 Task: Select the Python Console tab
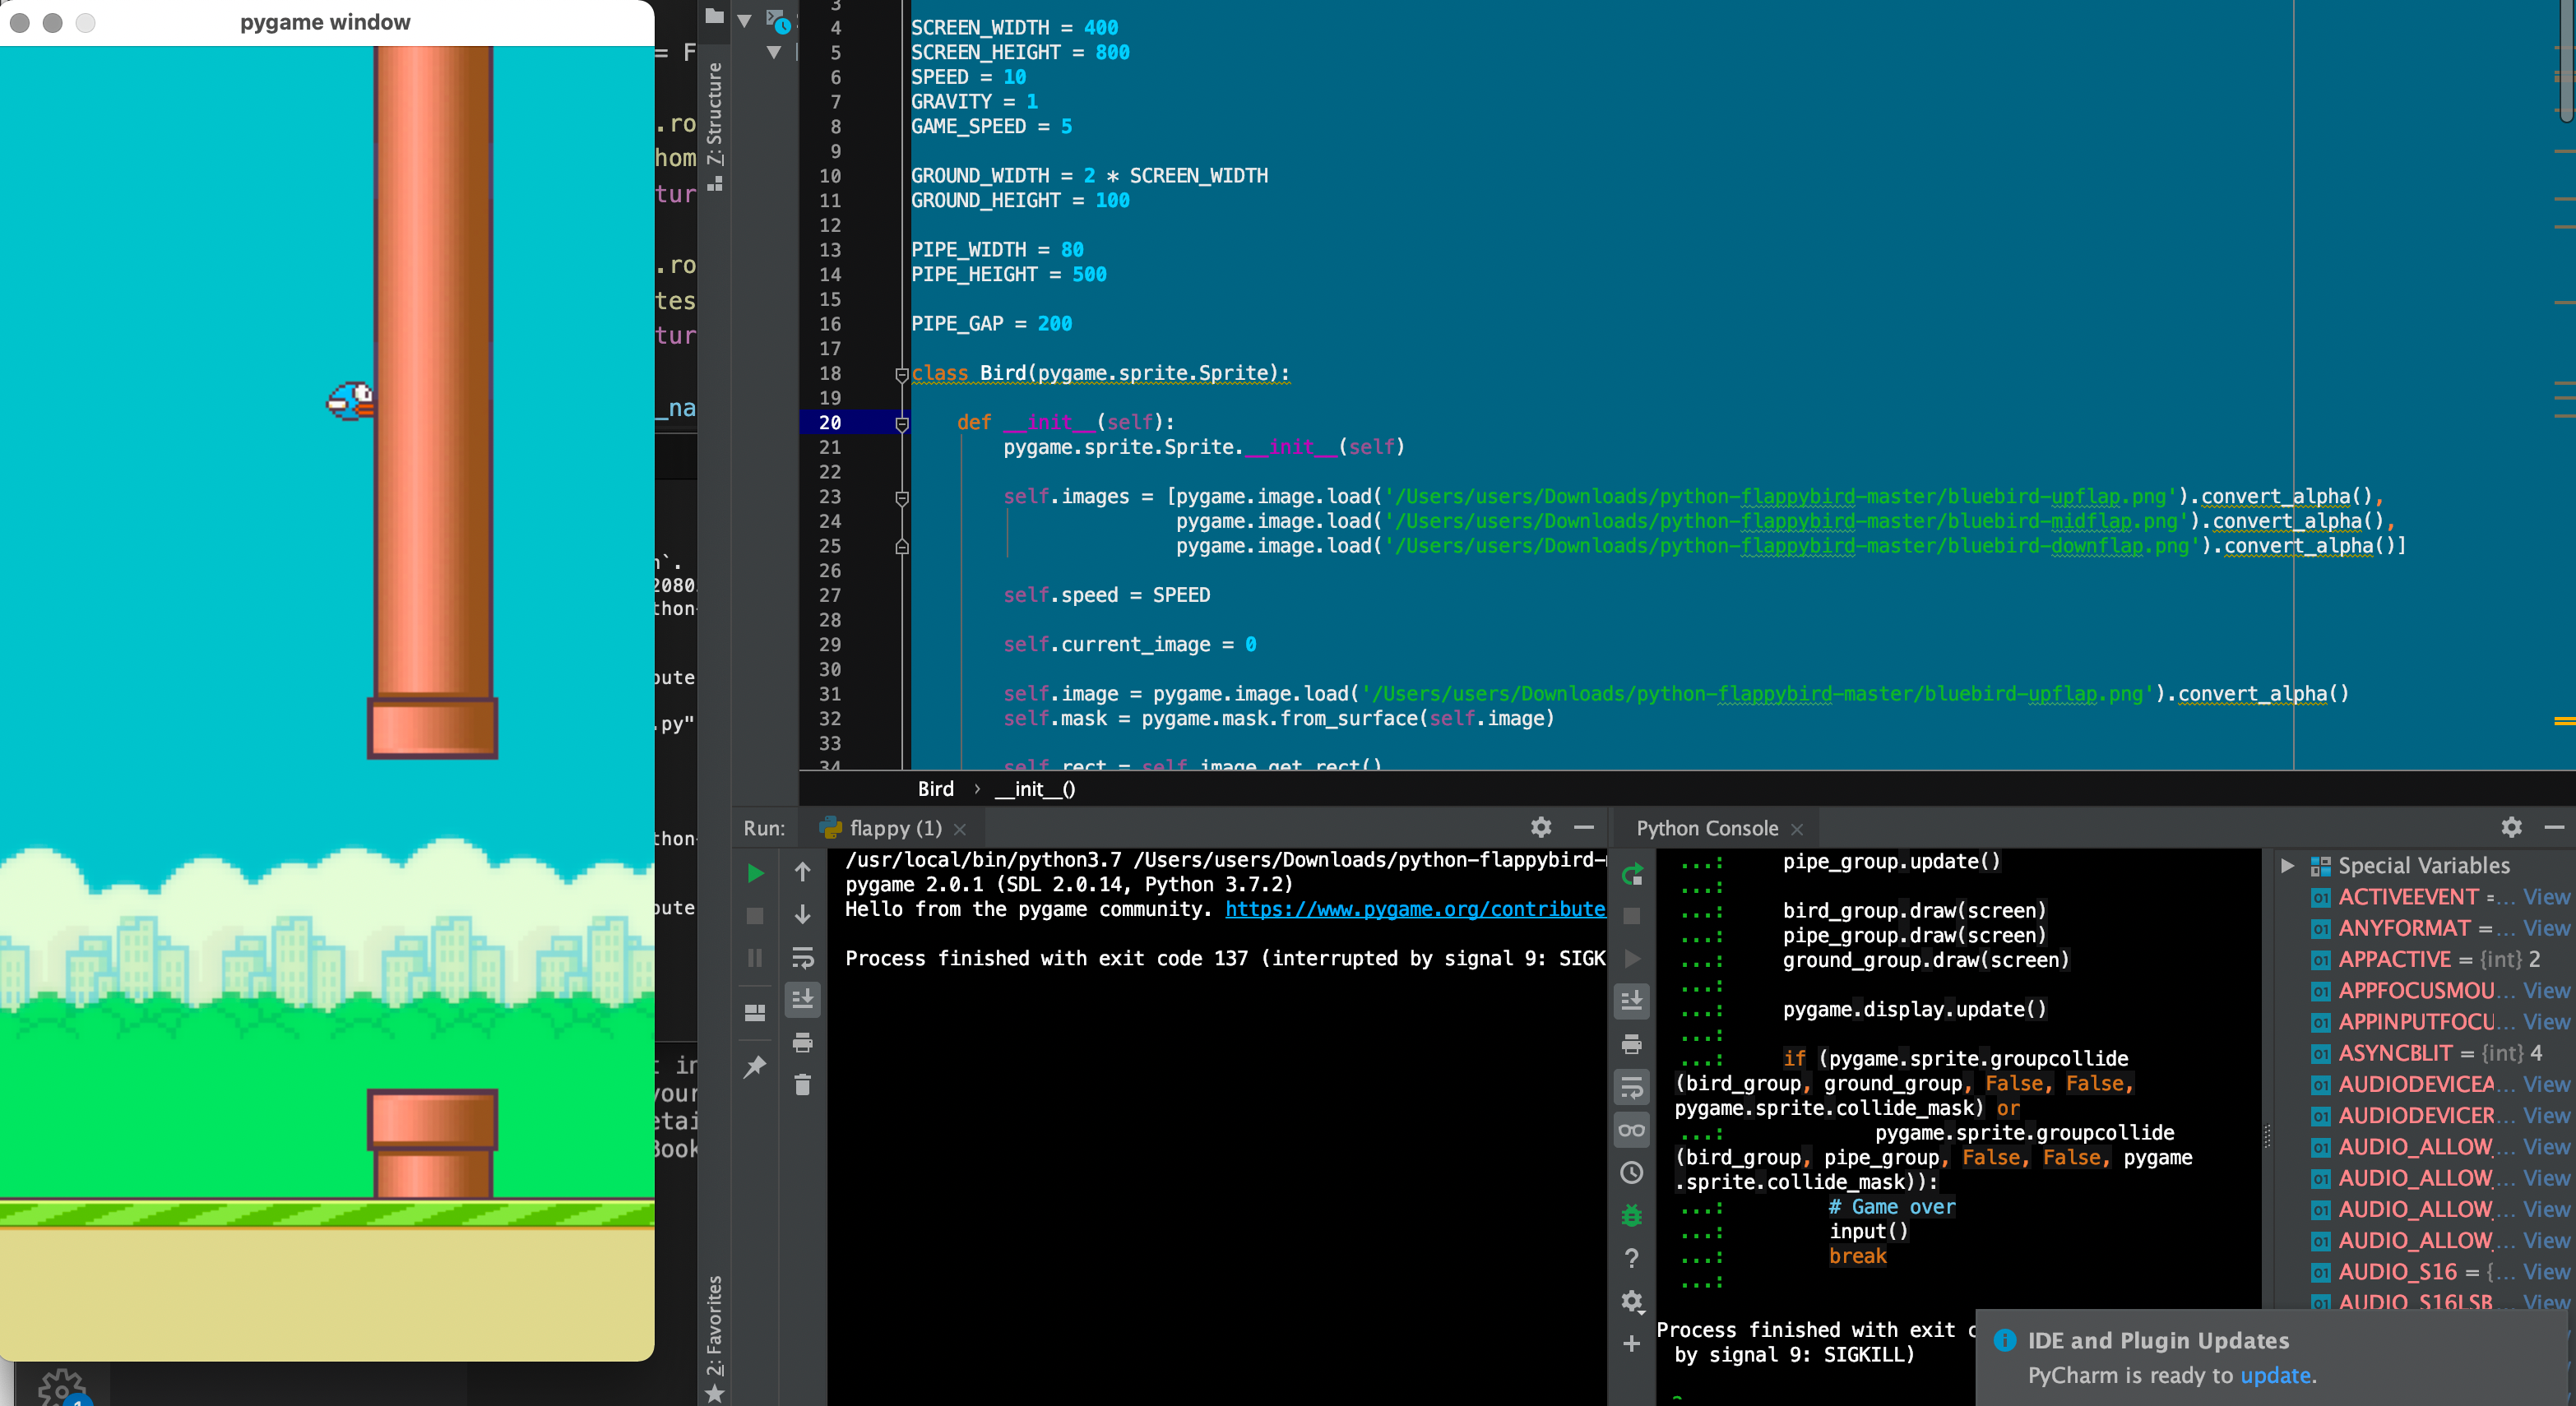1706,828
